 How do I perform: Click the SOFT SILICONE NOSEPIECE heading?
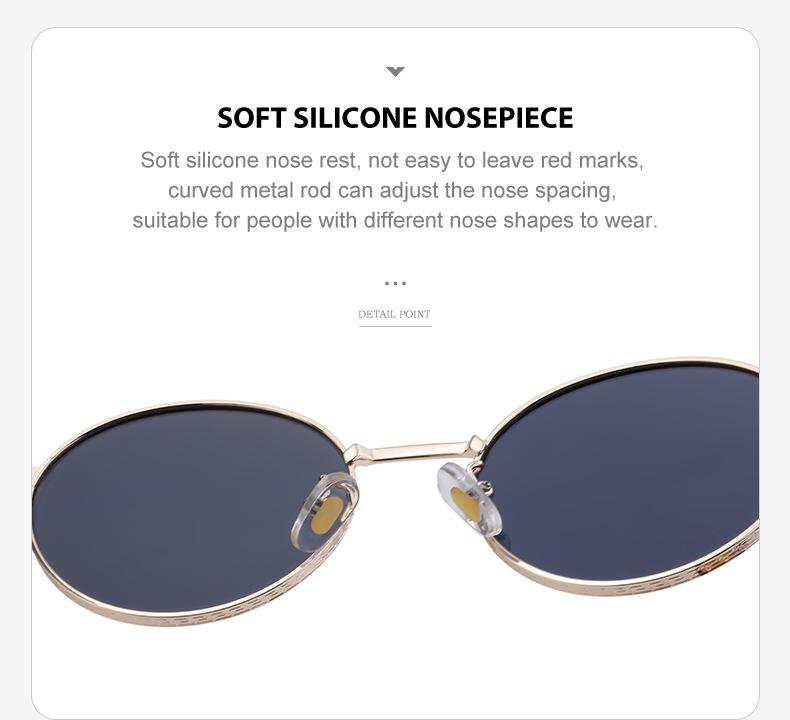coord(395,118)
